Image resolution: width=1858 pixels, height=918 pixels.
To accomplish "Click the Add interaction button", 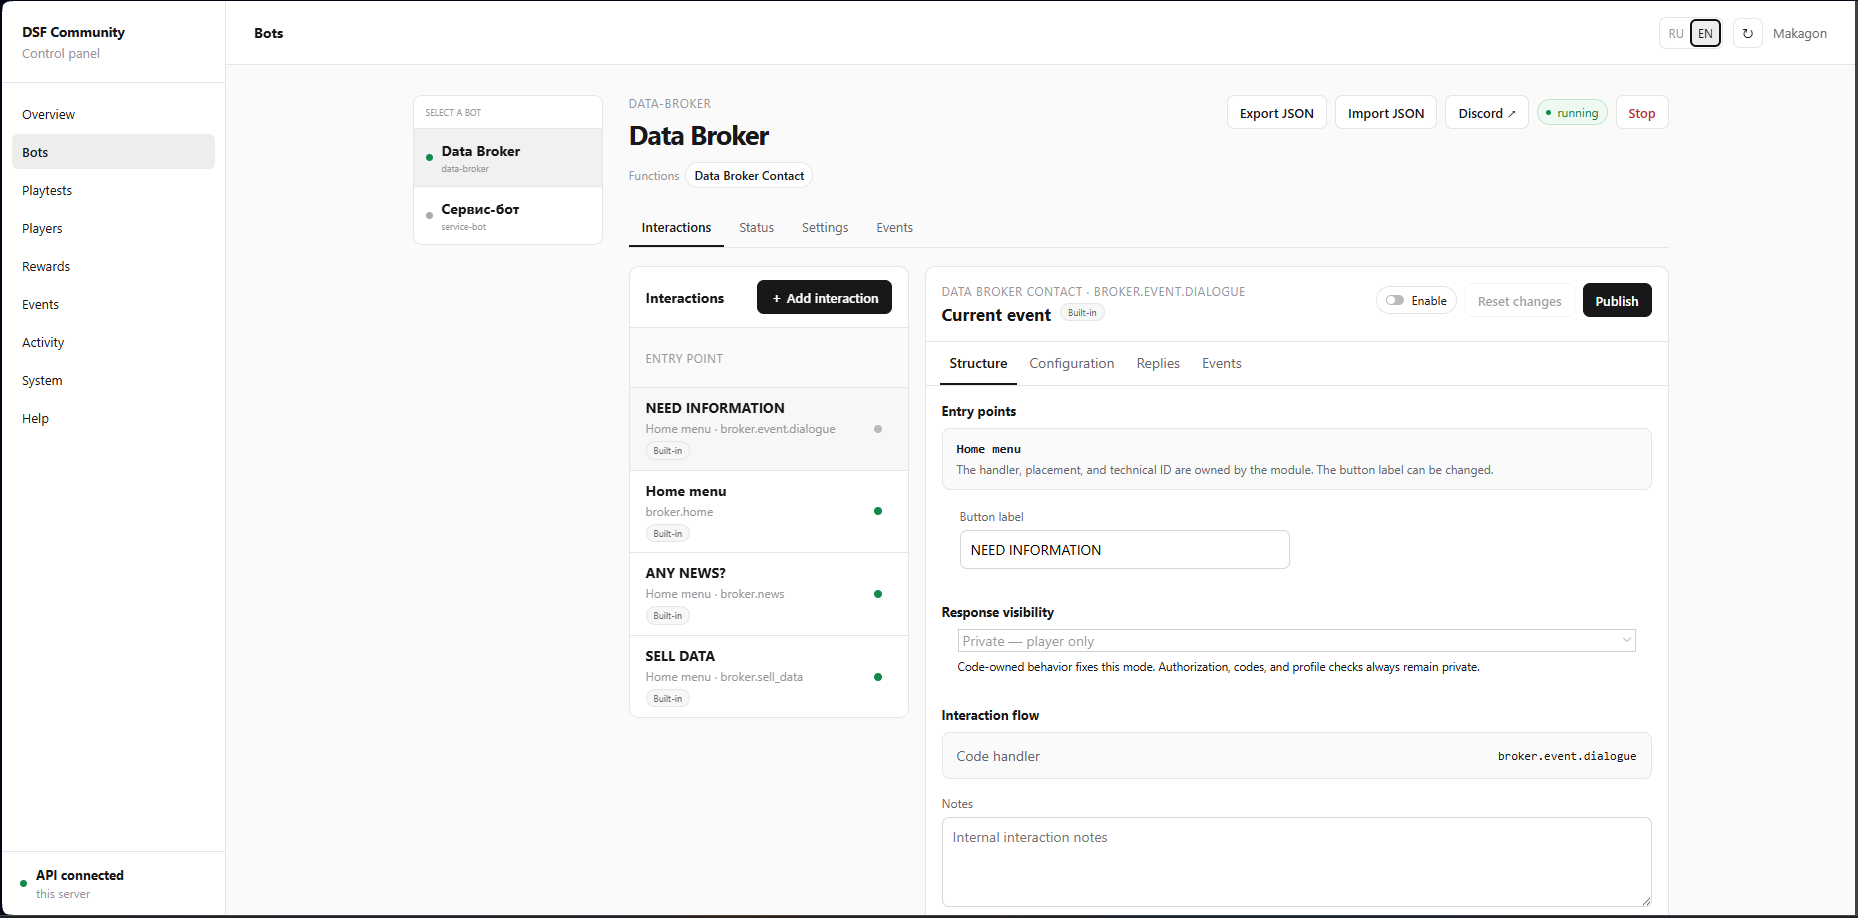I will click(824, 297).
